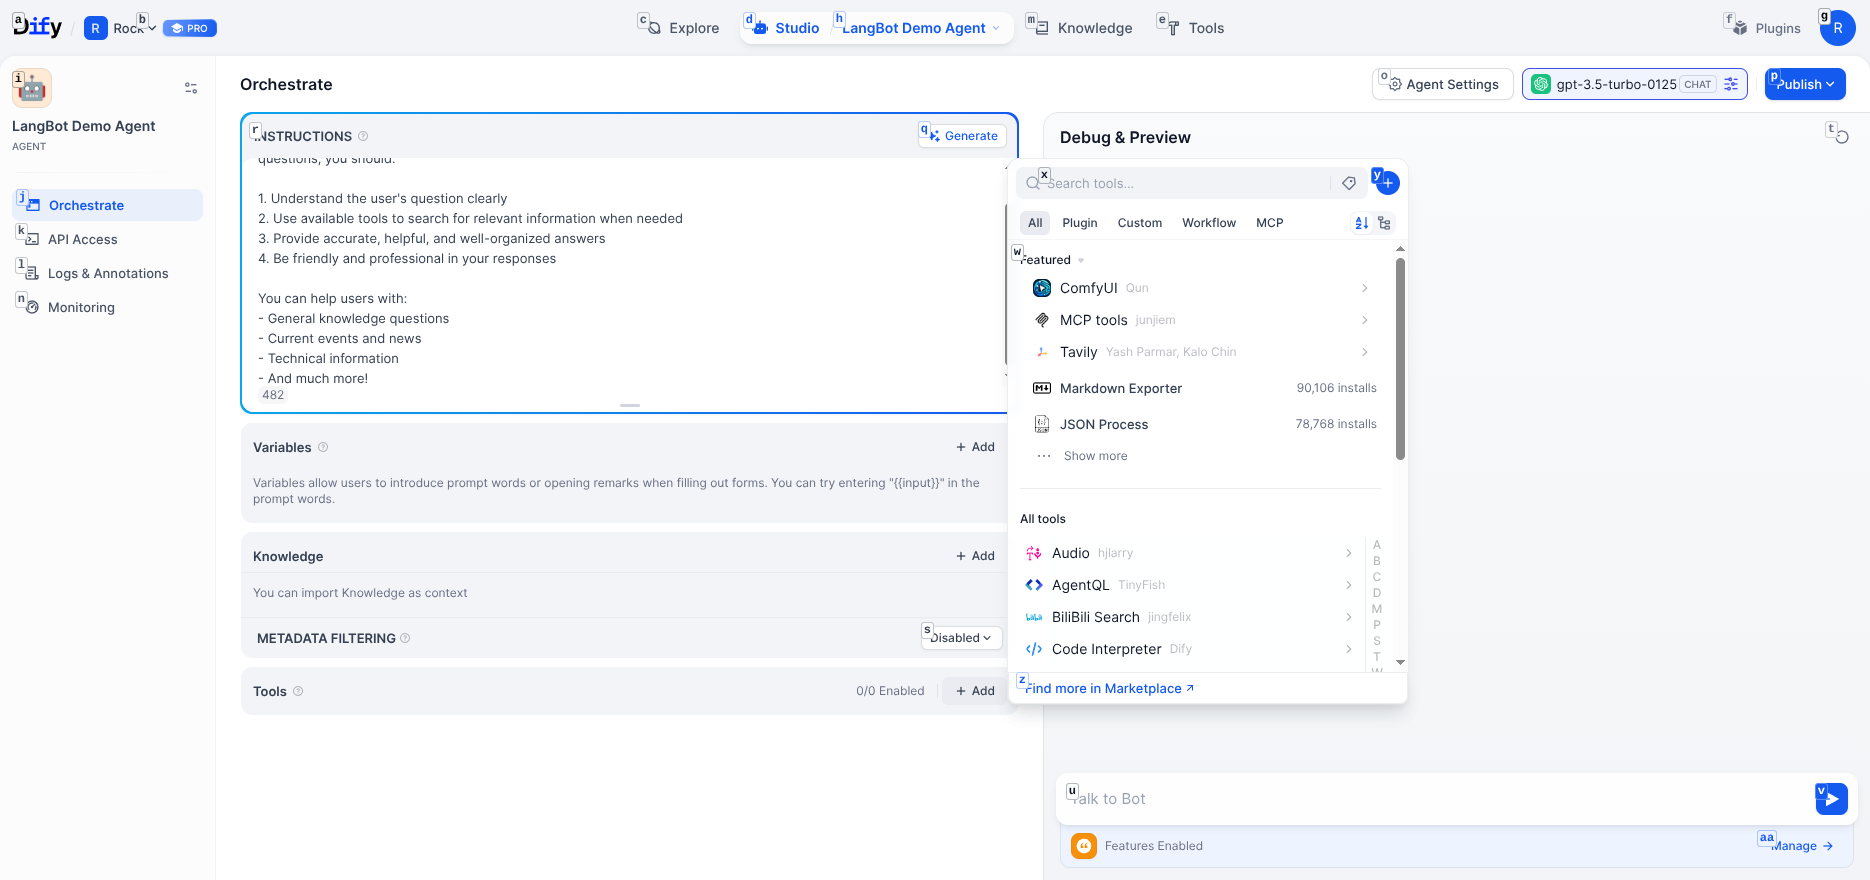Open the Publish dropdown button
The image size is (1870, 880).
coord(1805,84)
